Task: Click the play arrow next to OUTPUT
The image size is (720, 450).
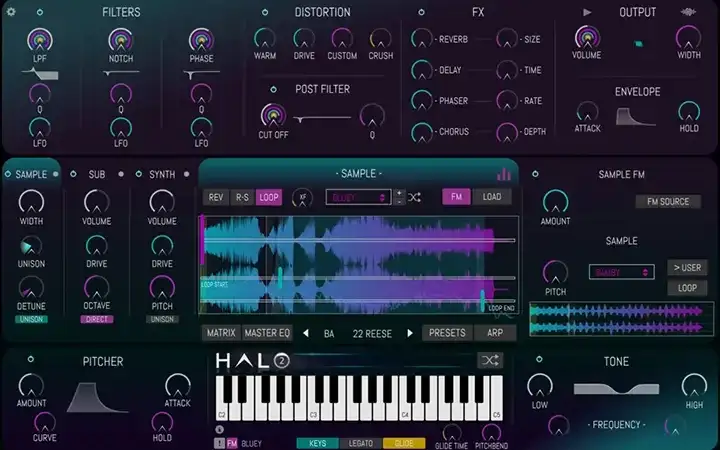Action: (587, 12)
